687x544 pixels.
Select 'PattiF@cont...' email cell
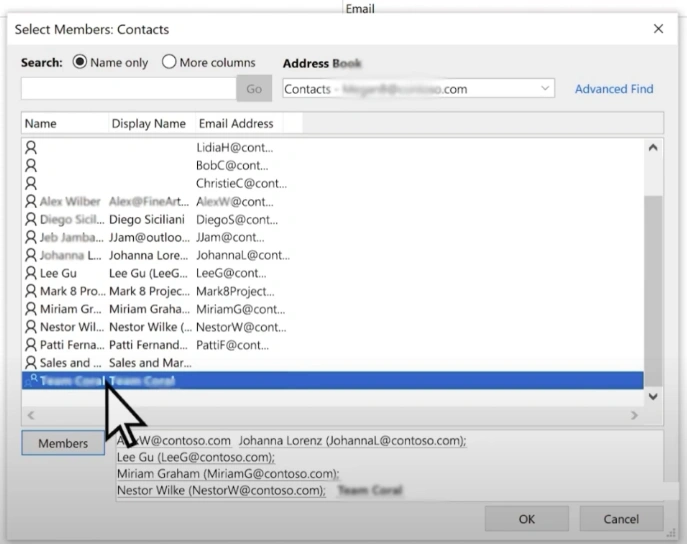[x=232, y=345]
